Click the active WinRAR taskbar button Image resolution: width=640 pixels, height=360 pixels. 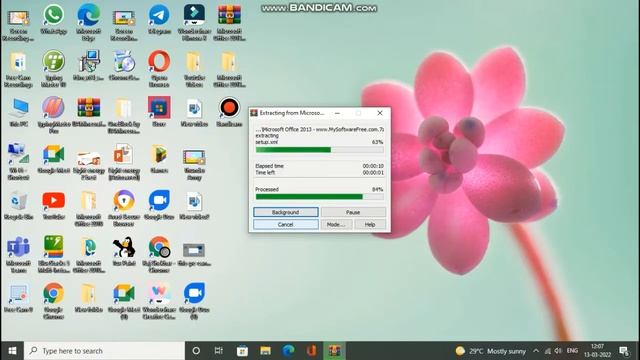(x=334, y=351)
